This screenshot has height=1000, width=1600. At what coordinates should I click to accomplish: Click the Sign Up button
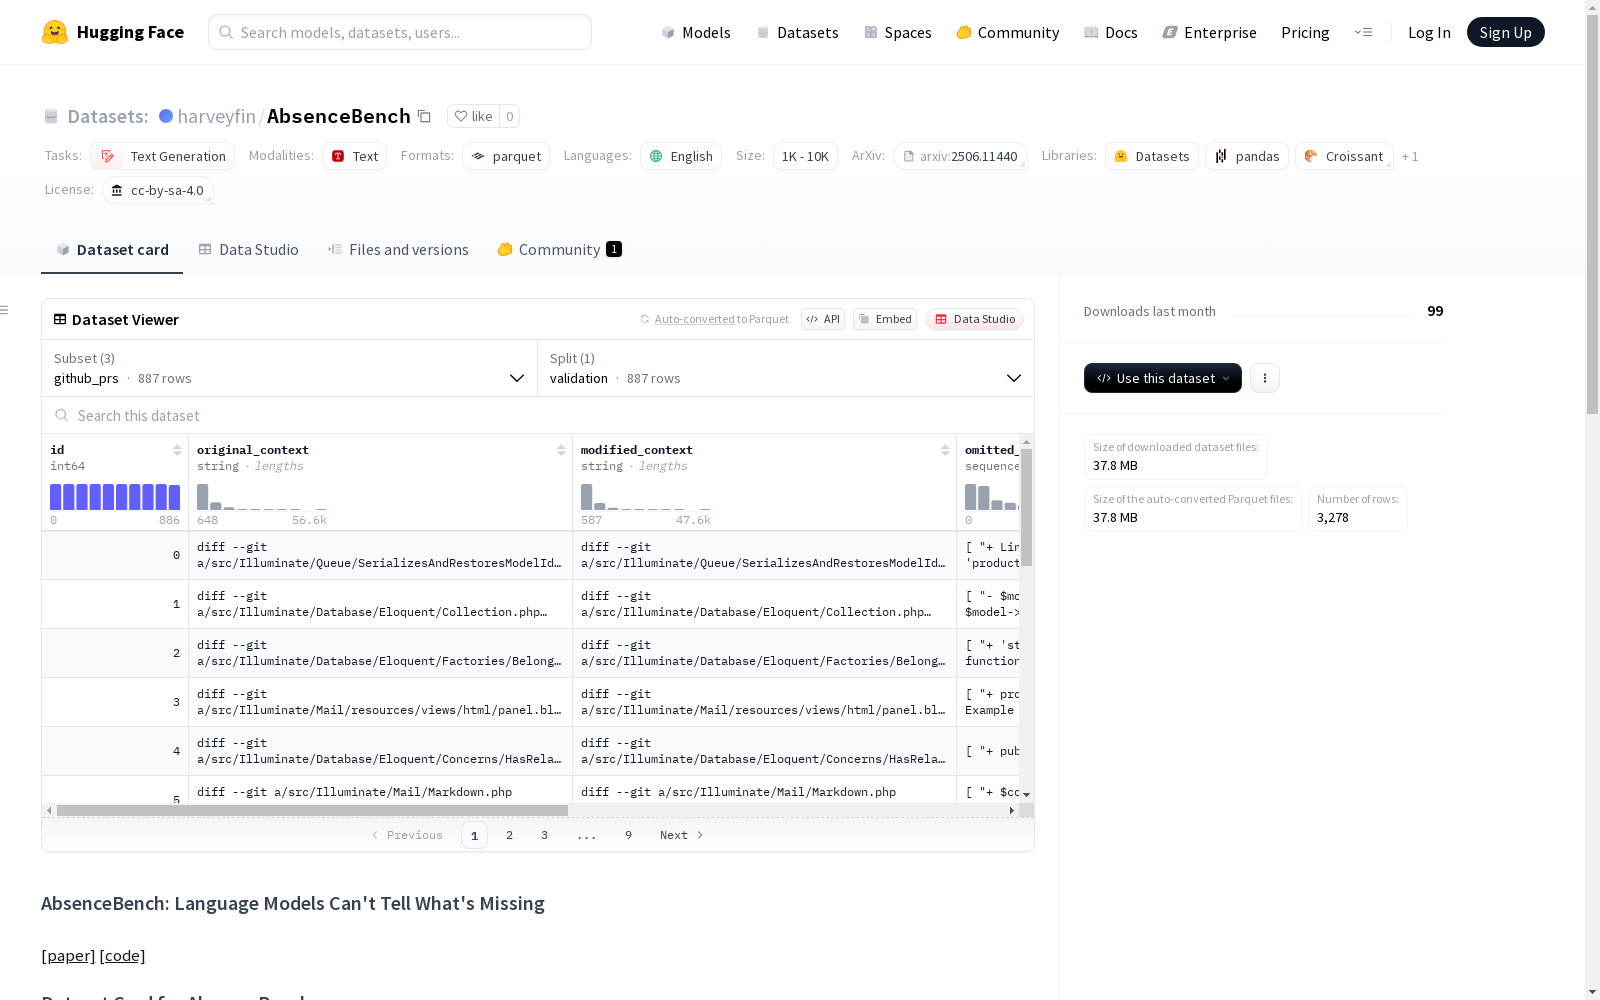1505,32
